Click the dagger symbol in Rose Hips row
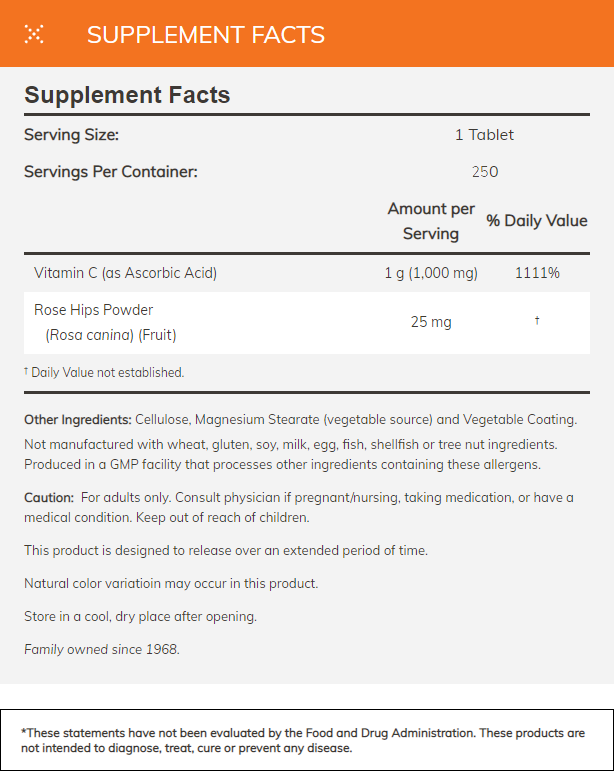The height and width of the screenshot is (771, 614). coord(537,321)
